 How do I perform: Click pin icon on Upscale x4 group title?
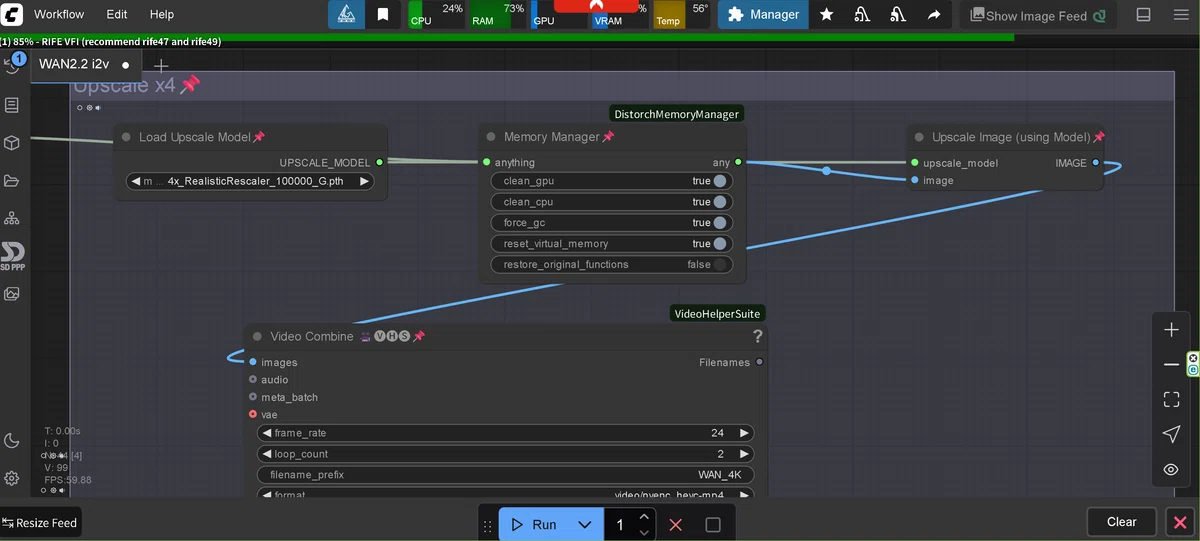coord(190,85)
